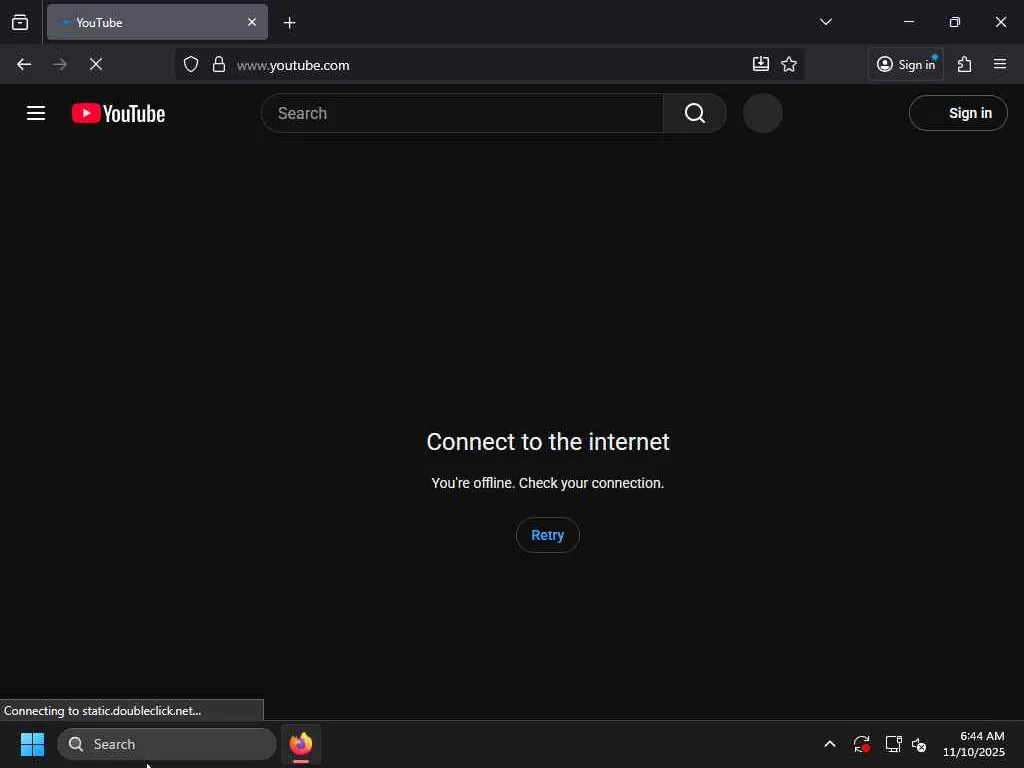This screenshot has height=768, width=1024.
Task: Minimize the Firefox window
Action: click(908, 22)
